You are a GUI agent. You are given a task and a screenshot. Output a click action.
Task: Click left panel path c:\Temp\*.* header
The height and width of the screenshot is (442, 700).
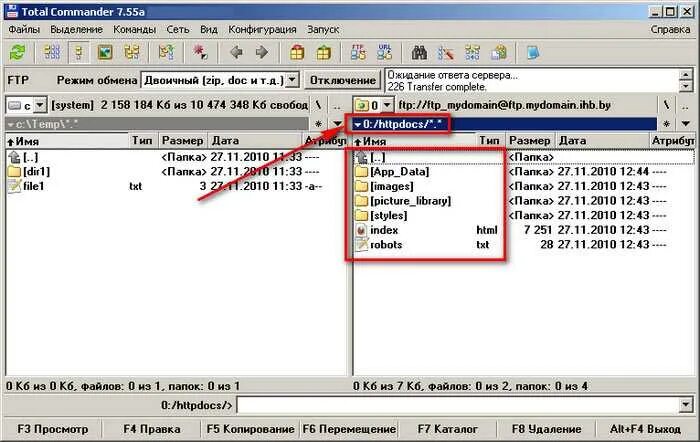coord(156,124)
